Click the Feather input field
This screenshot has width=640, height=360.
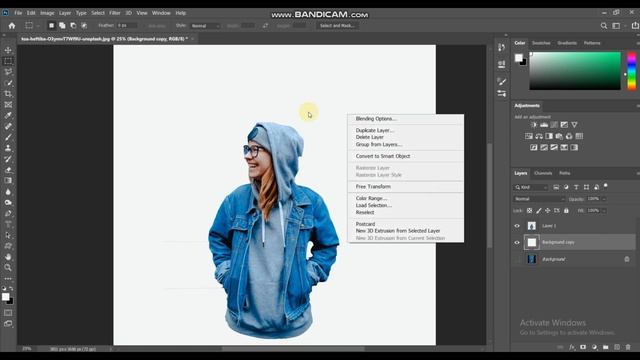[127, 25]
